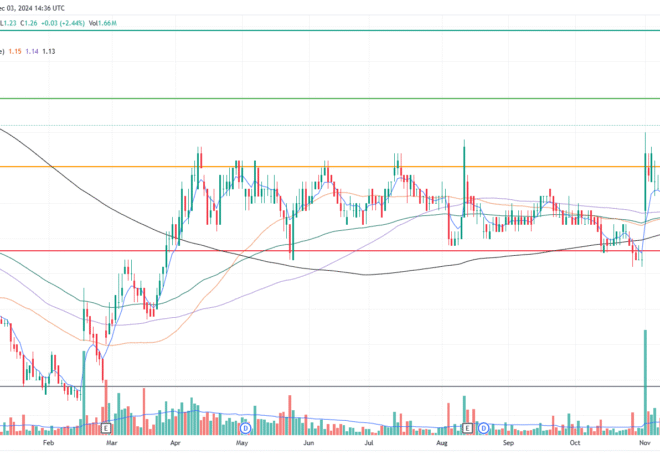Select the upper teal horizontal line
660x470 pixels.
[330, 30]
